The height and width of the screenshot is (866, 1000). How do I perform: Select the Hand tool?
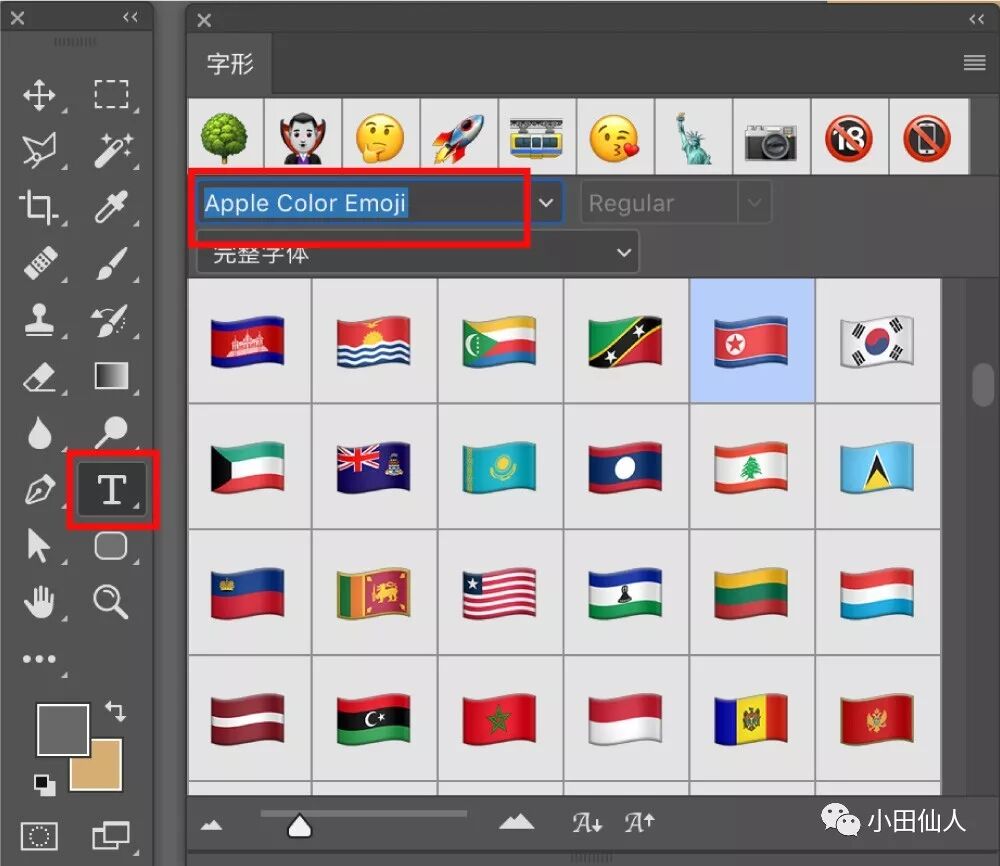point(40,601)
